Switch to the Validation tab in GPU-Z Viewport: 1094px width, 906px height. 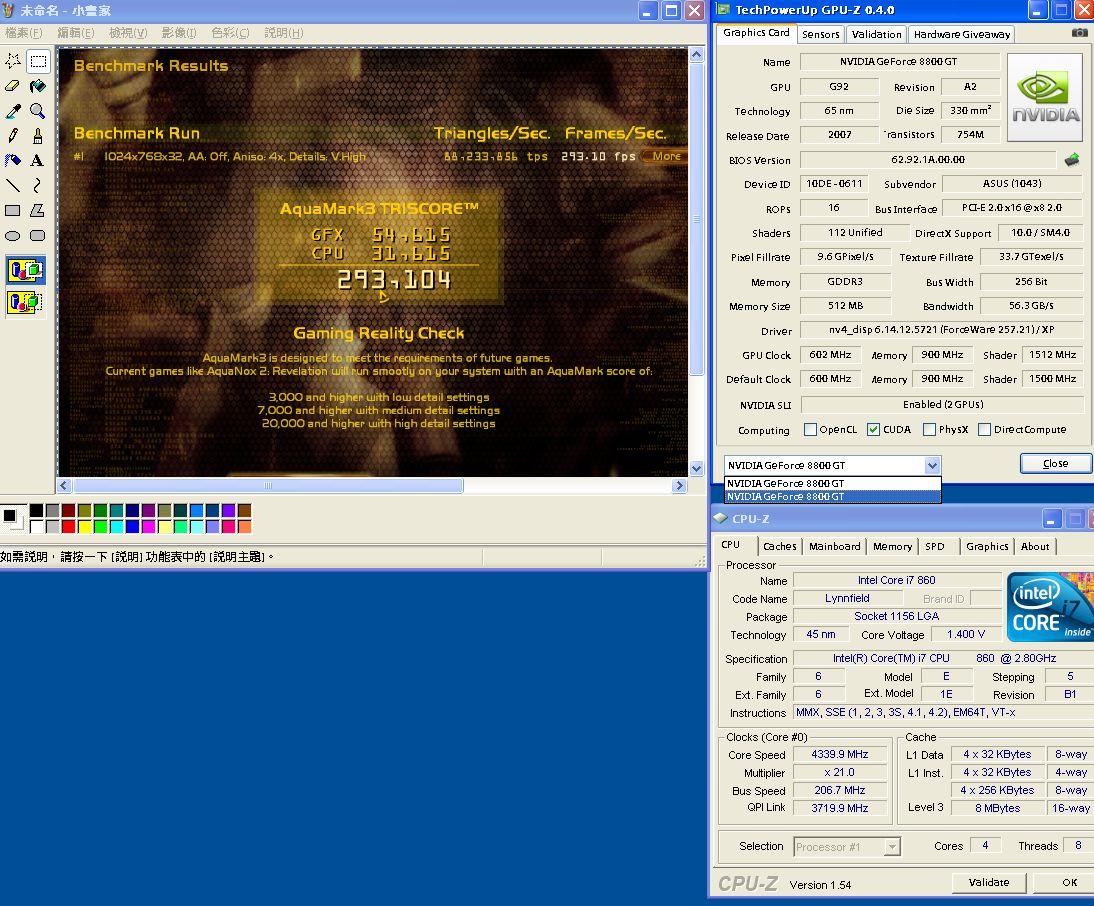876,34
